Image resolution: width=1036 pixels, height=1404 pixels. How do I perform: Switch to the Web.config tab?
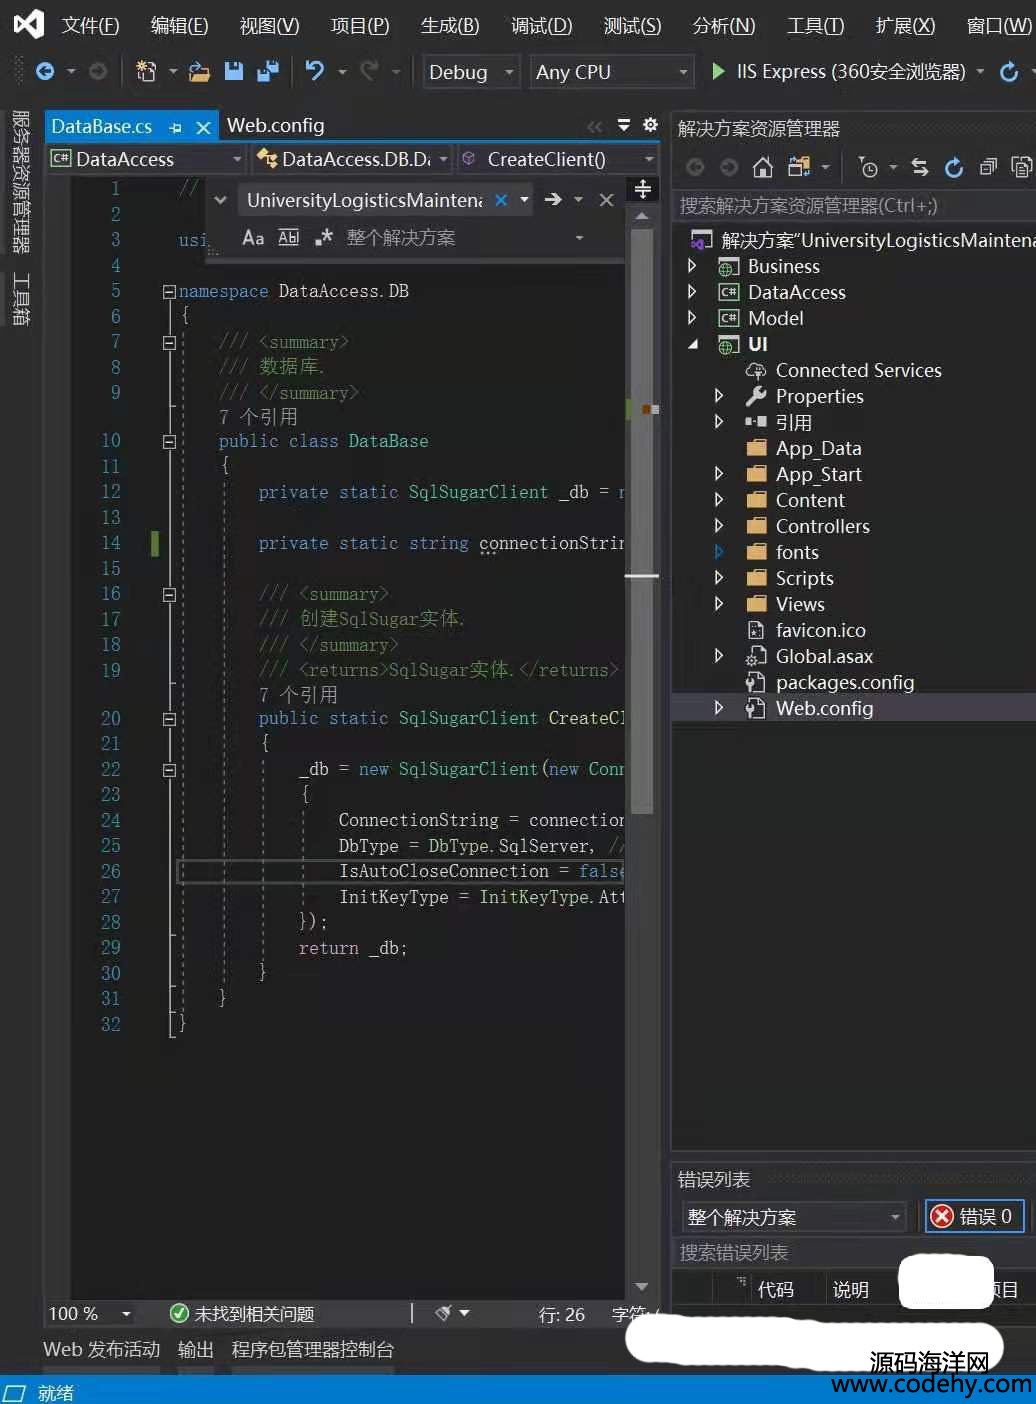click(x=275, y=125)
